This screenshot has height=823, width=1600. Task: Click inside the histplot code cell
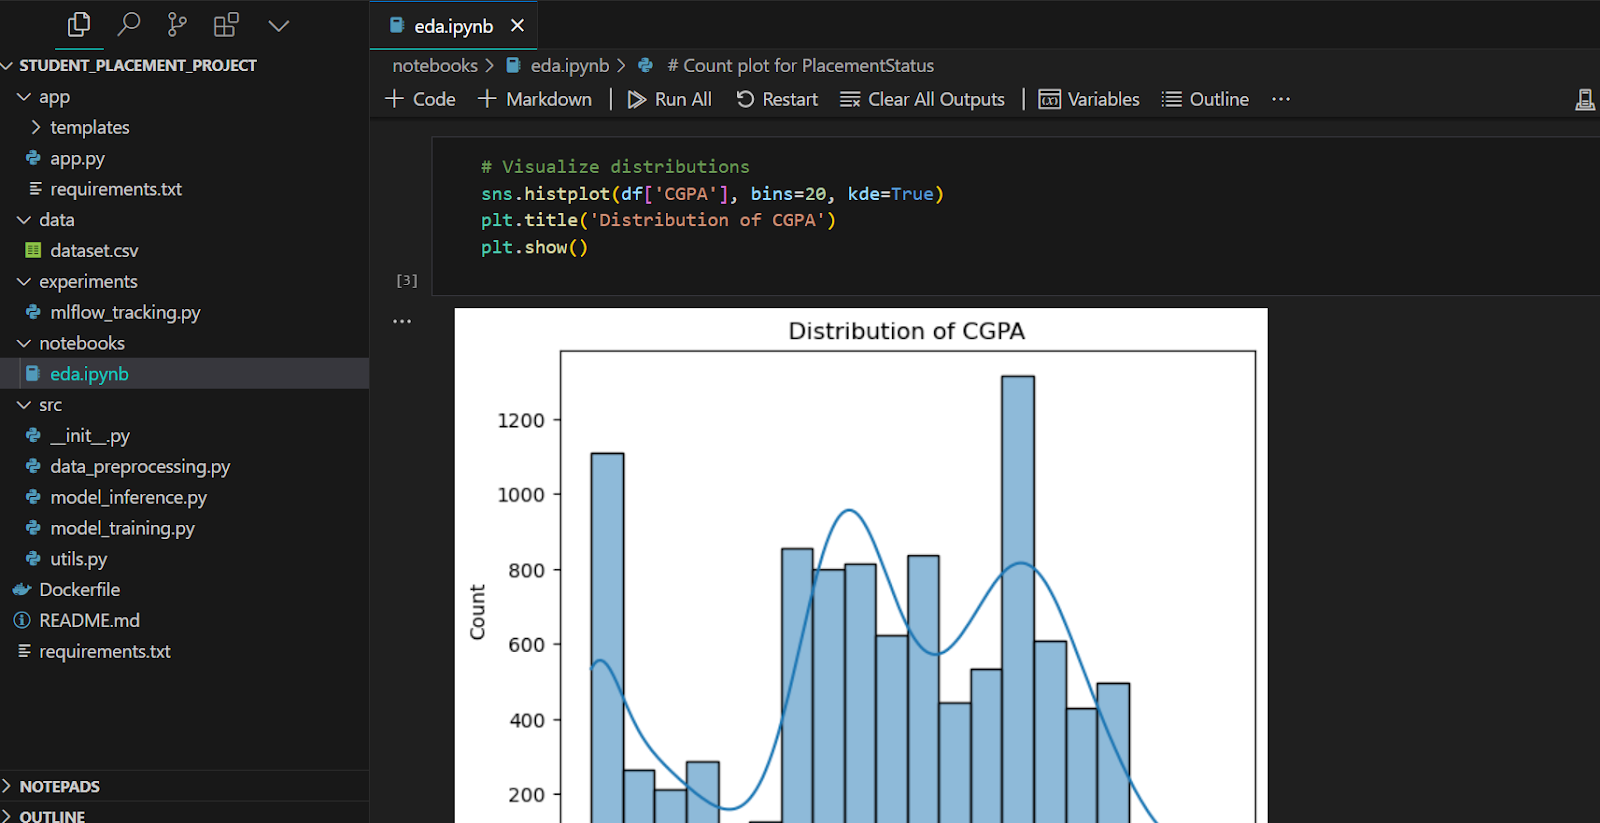(1016, 216)
